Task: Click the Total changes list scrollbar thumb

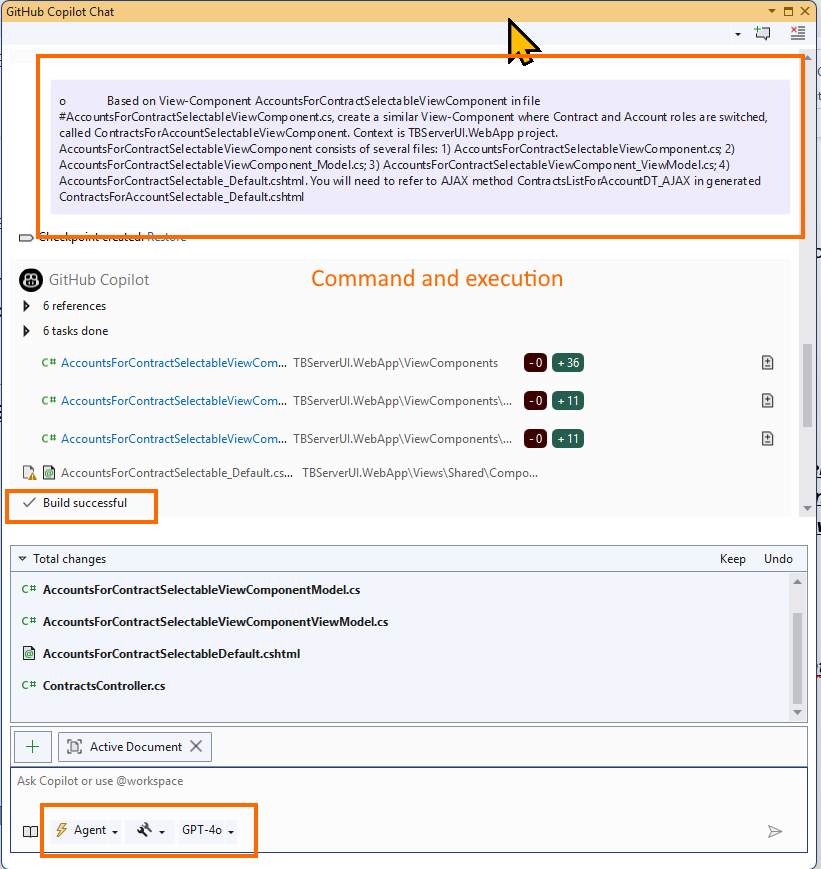Action: [x=797, y=658]
